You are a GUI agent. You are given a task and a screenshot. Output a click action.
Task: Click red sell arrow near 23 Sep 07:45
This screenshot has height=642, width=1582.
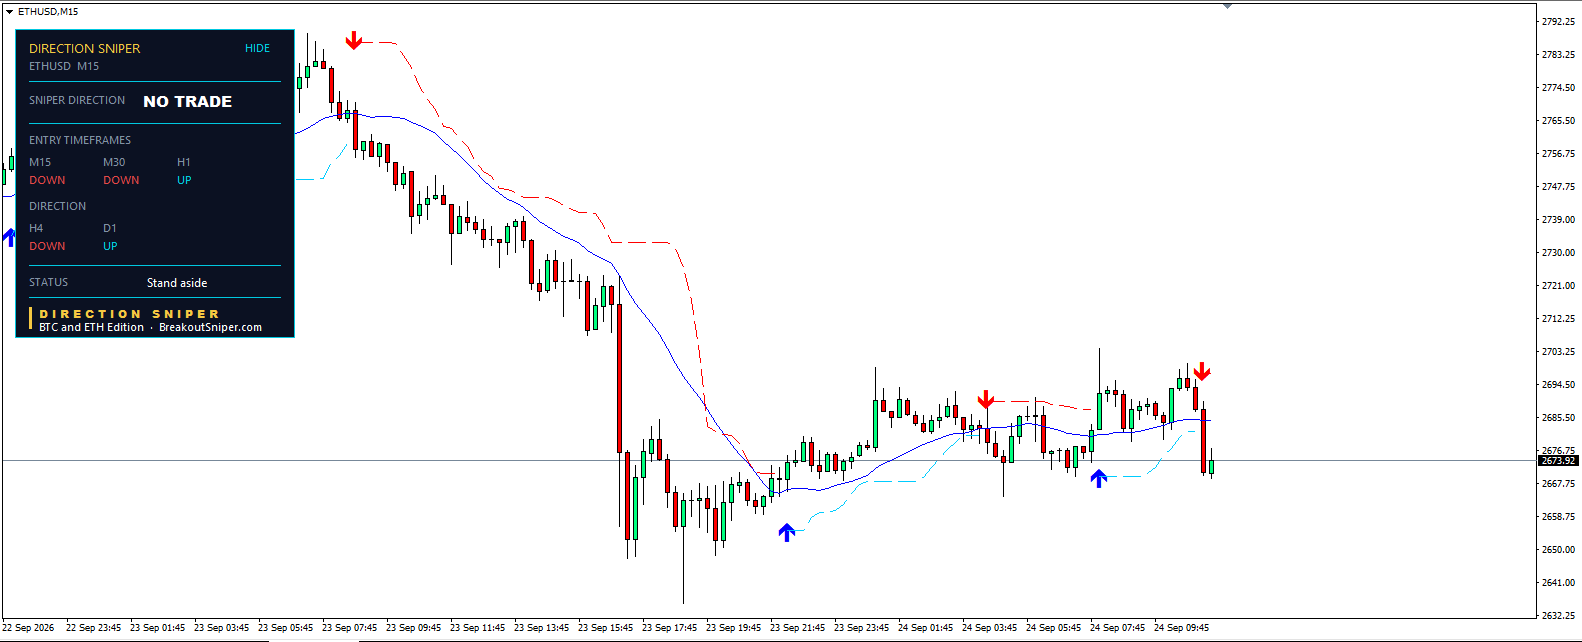[354, 41]
